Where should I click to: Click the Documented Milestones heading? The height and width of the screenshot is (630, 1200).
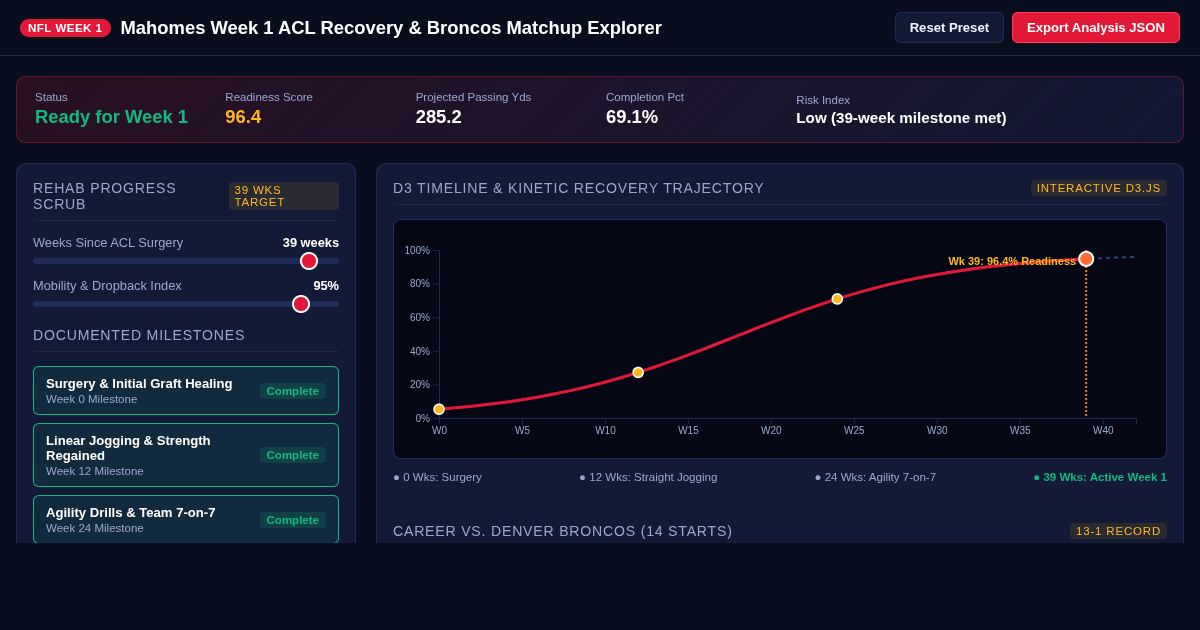coord(139,335)
